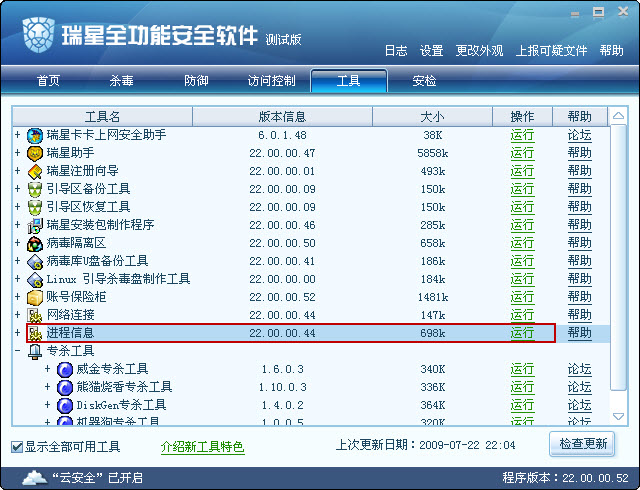Expand the 进程信息 row

pos(18,332)
